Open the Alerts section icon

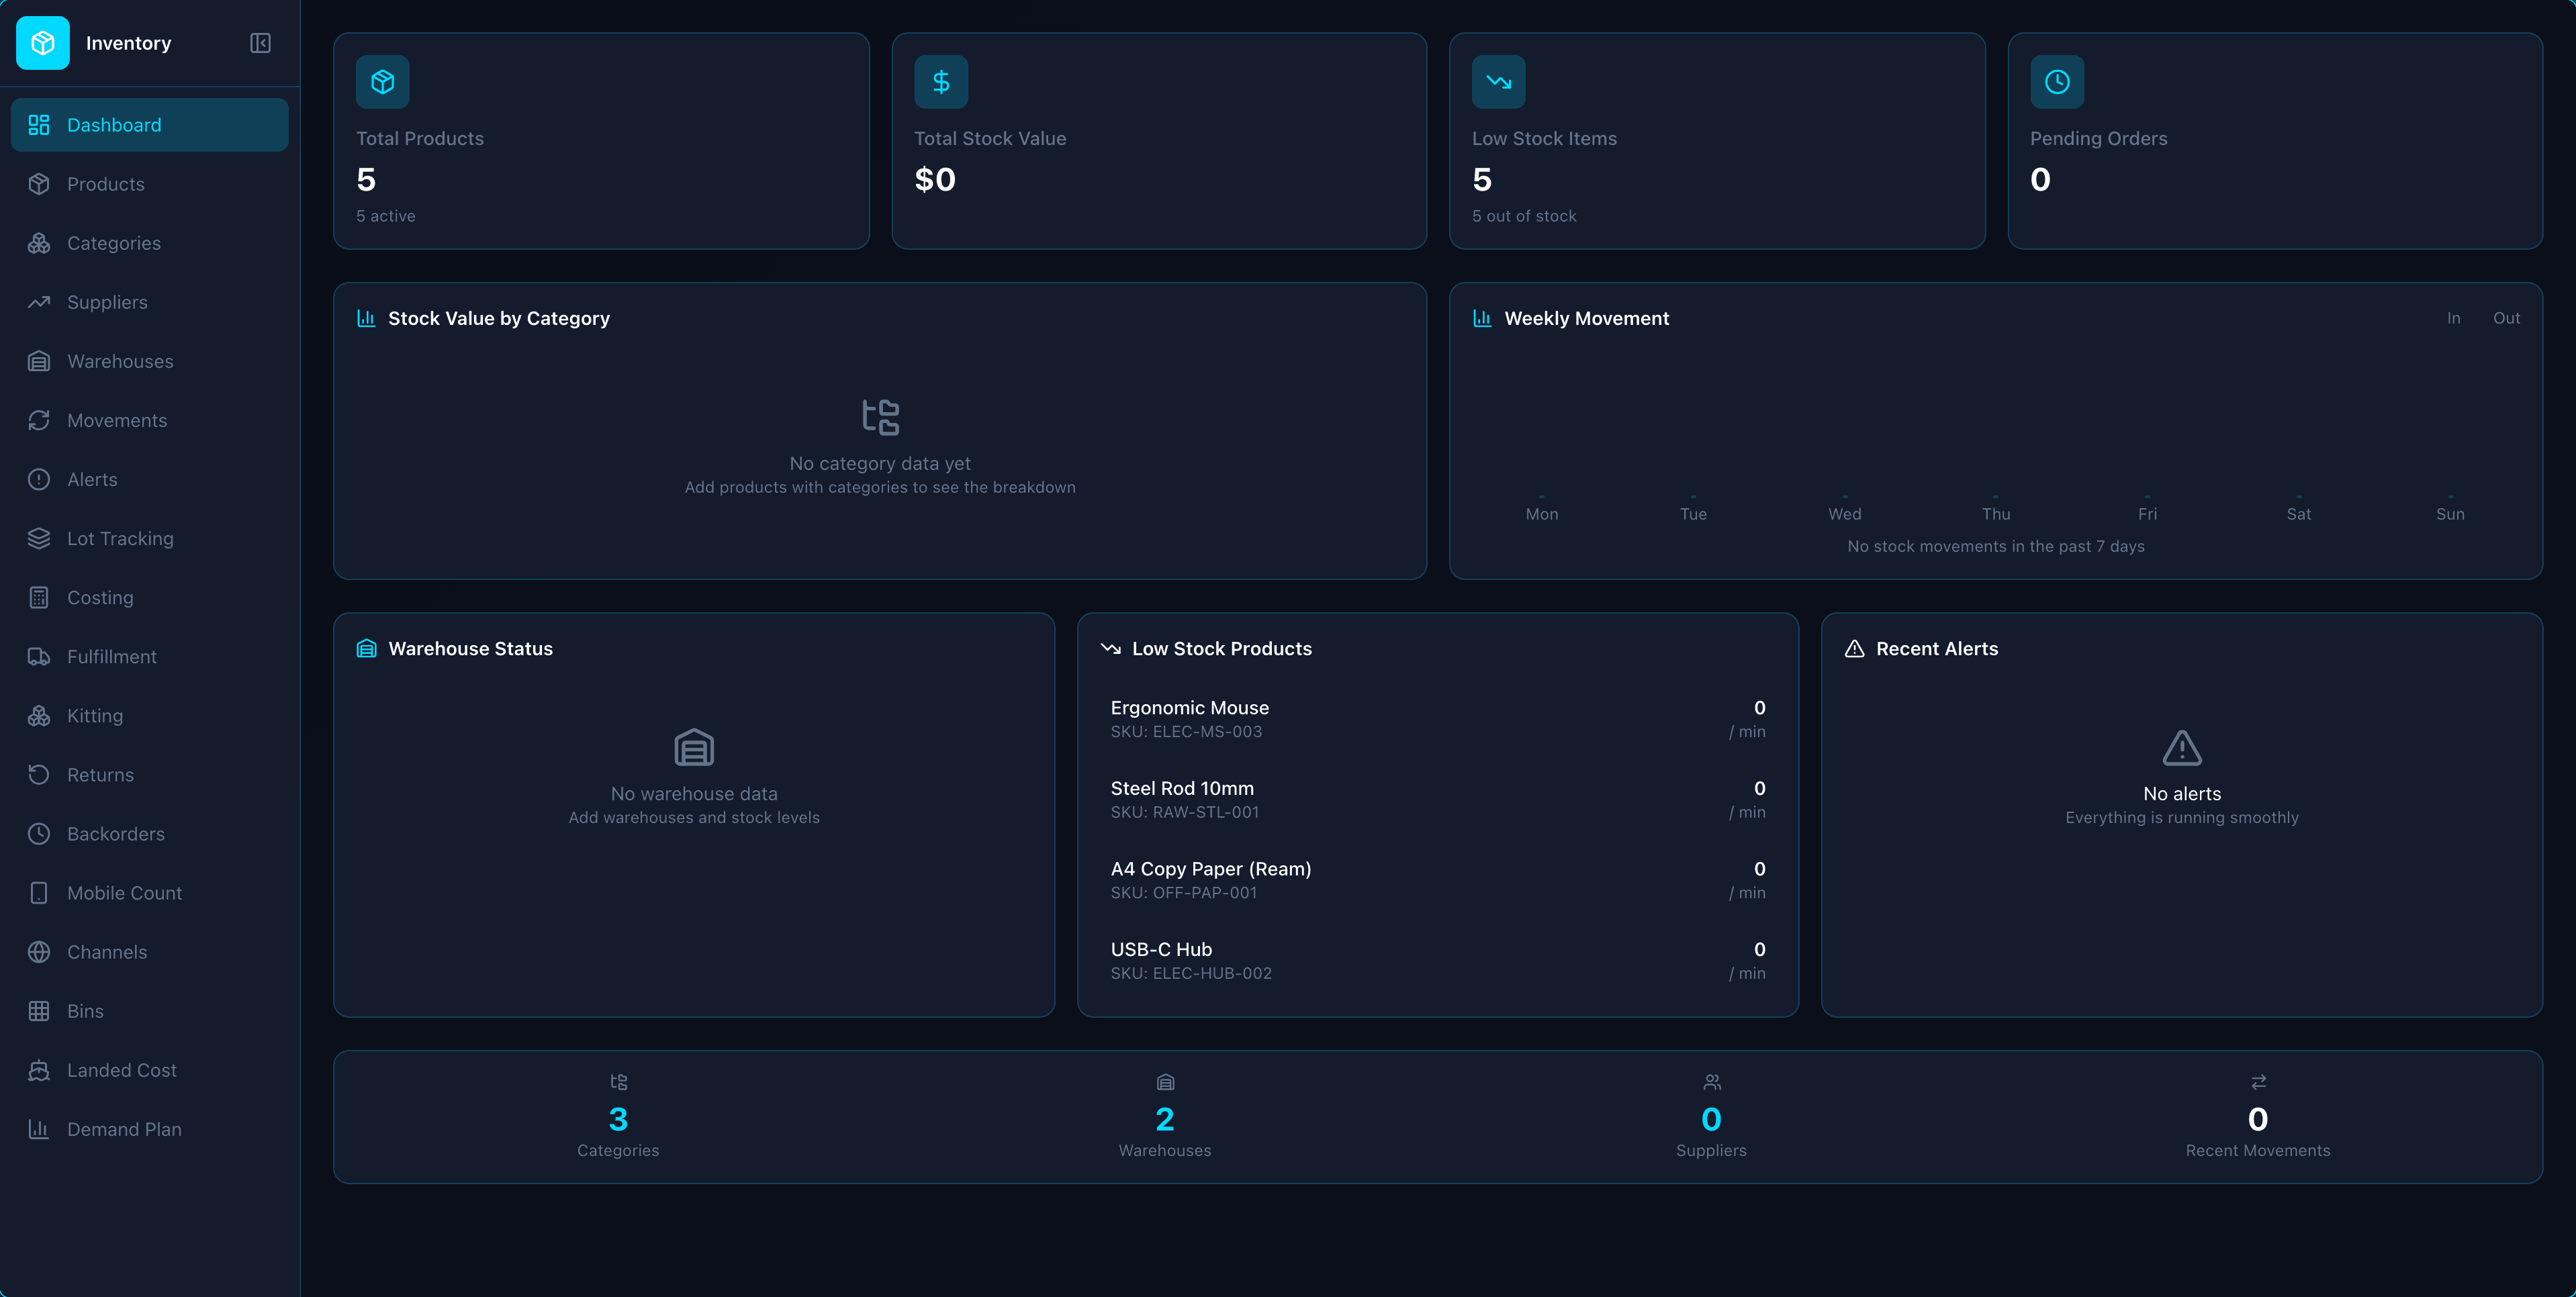click(x=39, y=479)
